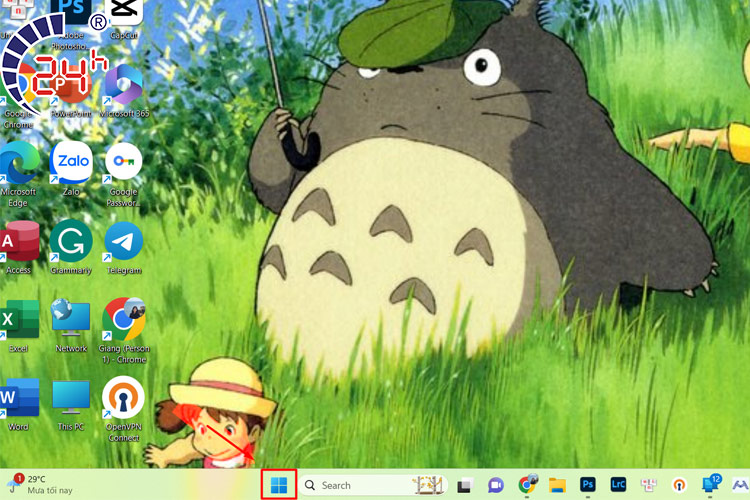This screenshot has height=500, width=750.
Task: Open the OpenVPN taskbar icon
Action: [x=679, y=485]
